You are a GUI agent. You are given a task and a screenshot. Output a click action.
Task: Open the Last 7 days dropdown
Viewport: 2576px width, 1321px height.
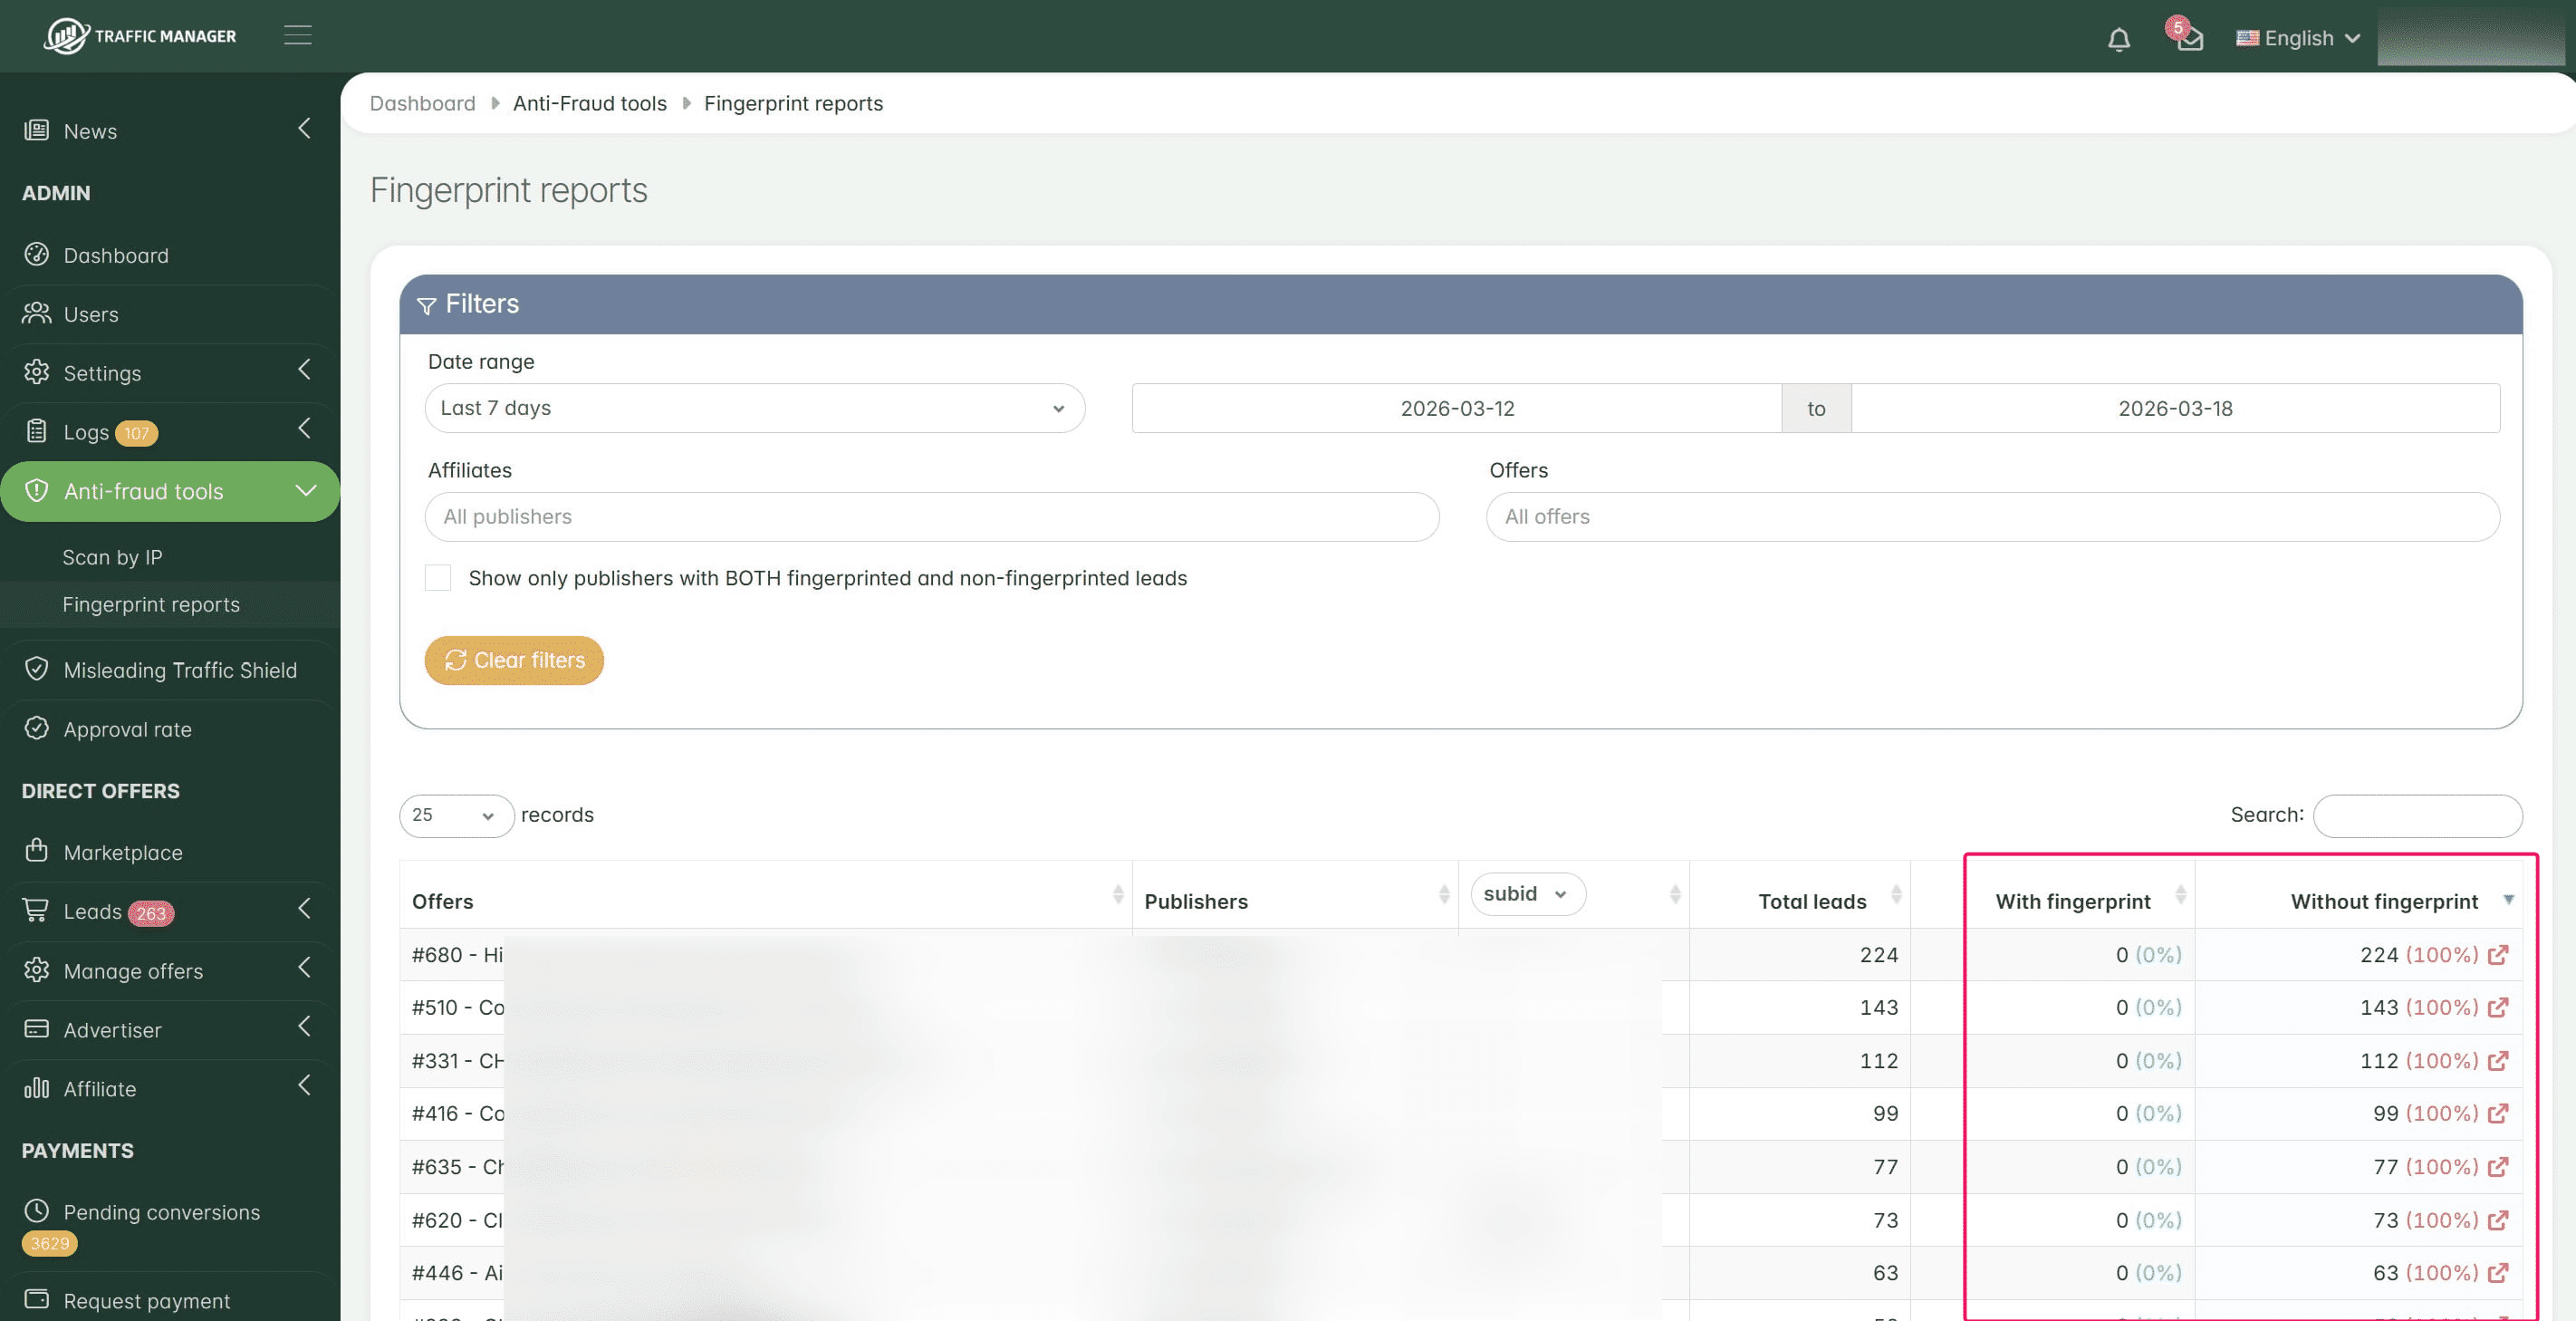click(755, 408)
